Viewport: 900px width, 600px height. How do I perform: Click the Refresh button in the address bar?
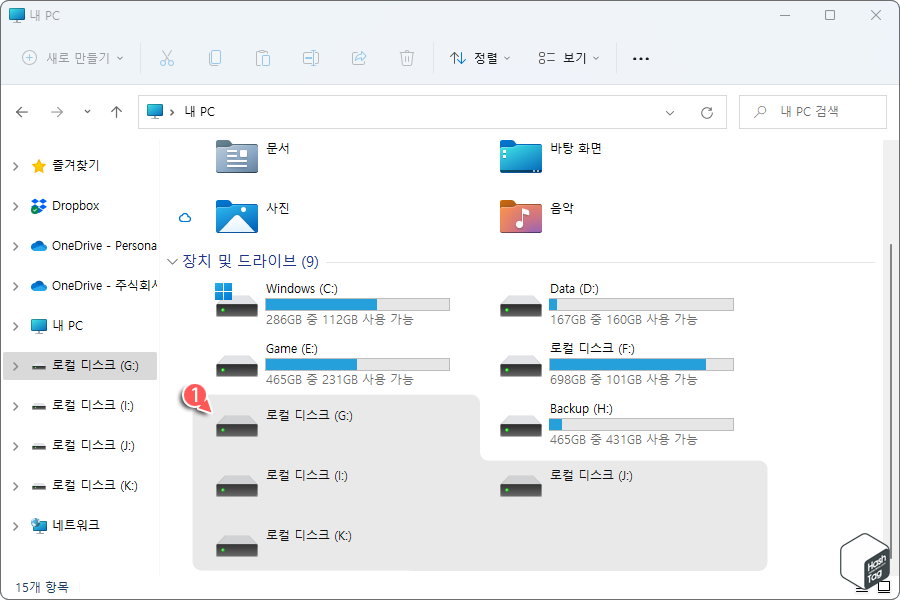708,112
